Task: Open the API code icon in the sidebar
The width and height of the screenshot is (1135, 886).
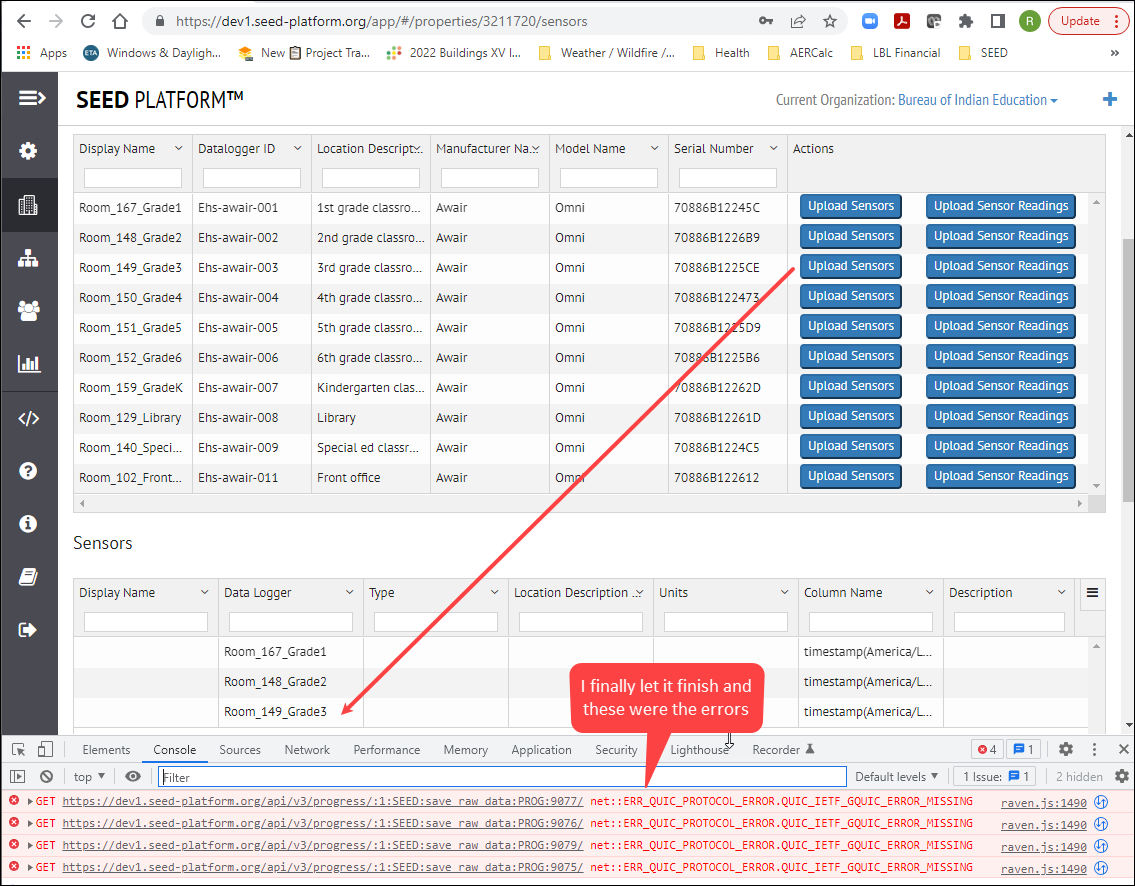Action: 29,417
